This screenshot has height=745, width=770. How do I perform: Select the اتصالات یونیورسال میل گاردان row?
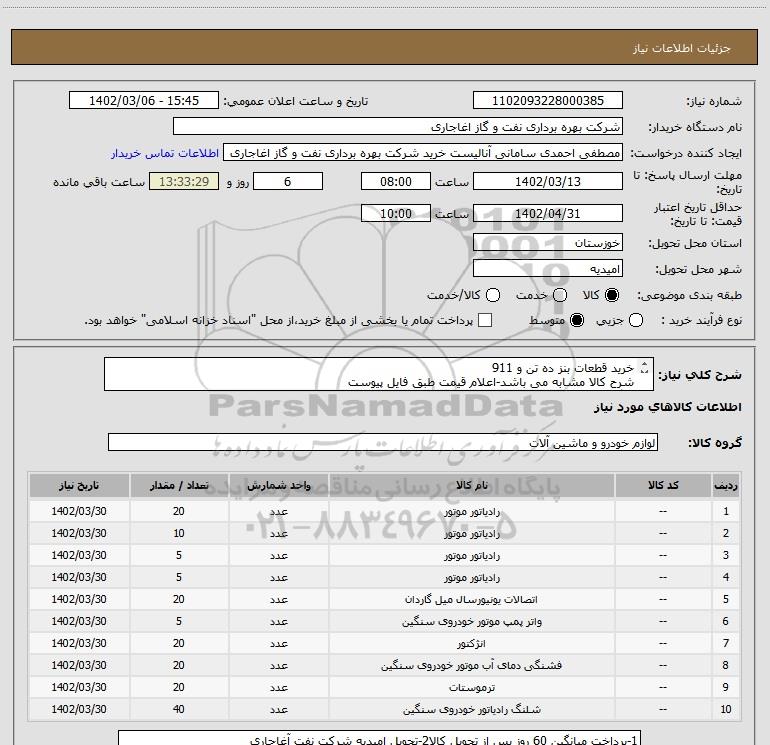tap(384, 600)
